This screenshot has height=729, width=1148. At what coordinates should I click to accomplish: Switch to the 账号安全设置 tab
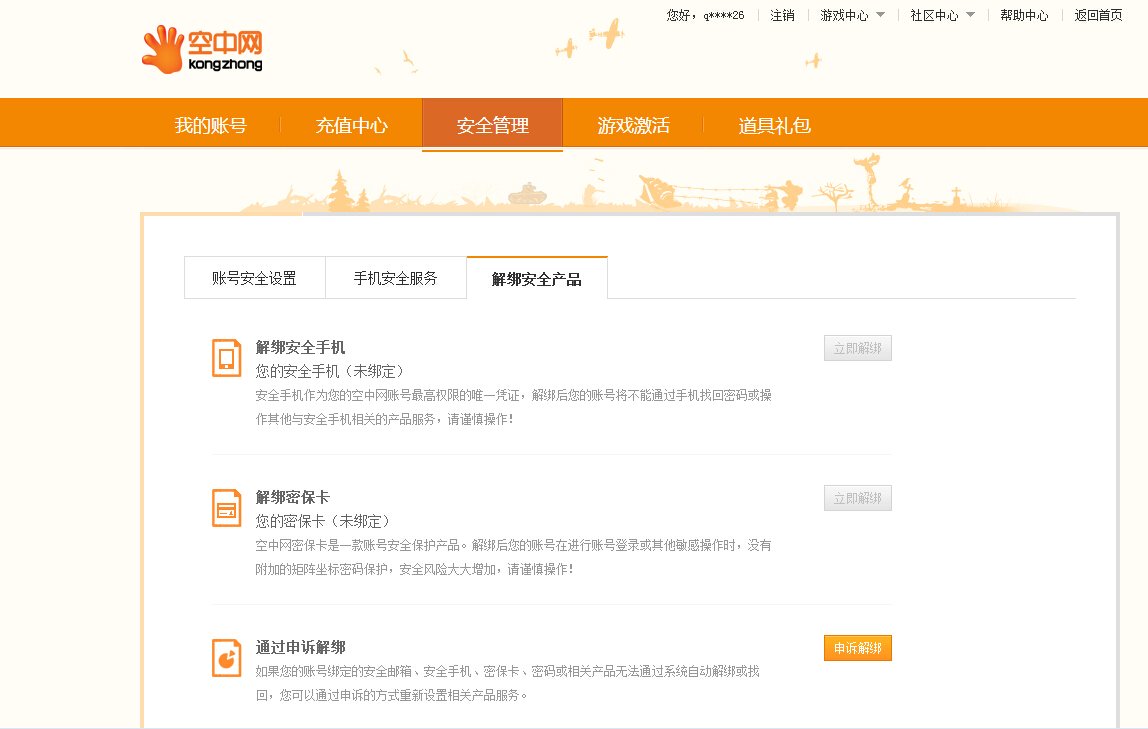point(254,277)
